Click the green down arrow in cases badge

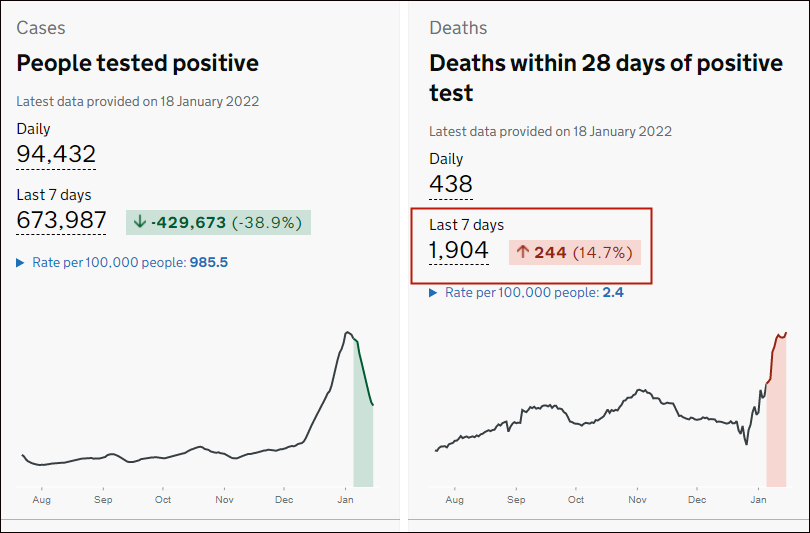coord(140,223)
